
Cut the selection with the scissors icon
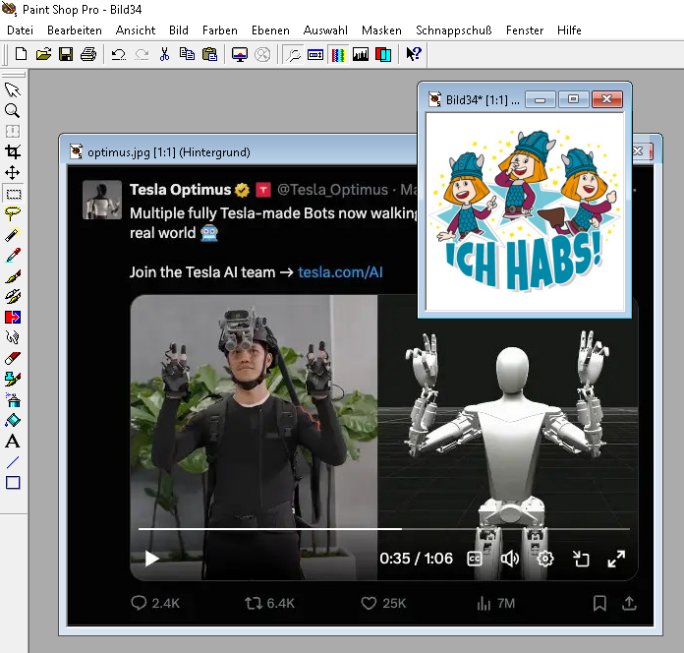pos(164,55)
